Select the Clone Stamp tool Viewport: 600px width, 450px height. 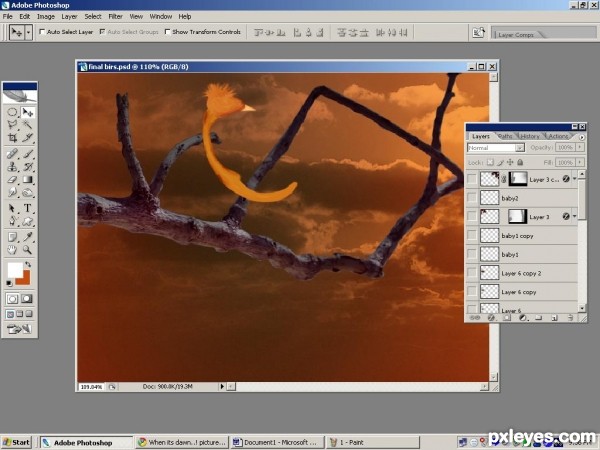coord(12,166)
